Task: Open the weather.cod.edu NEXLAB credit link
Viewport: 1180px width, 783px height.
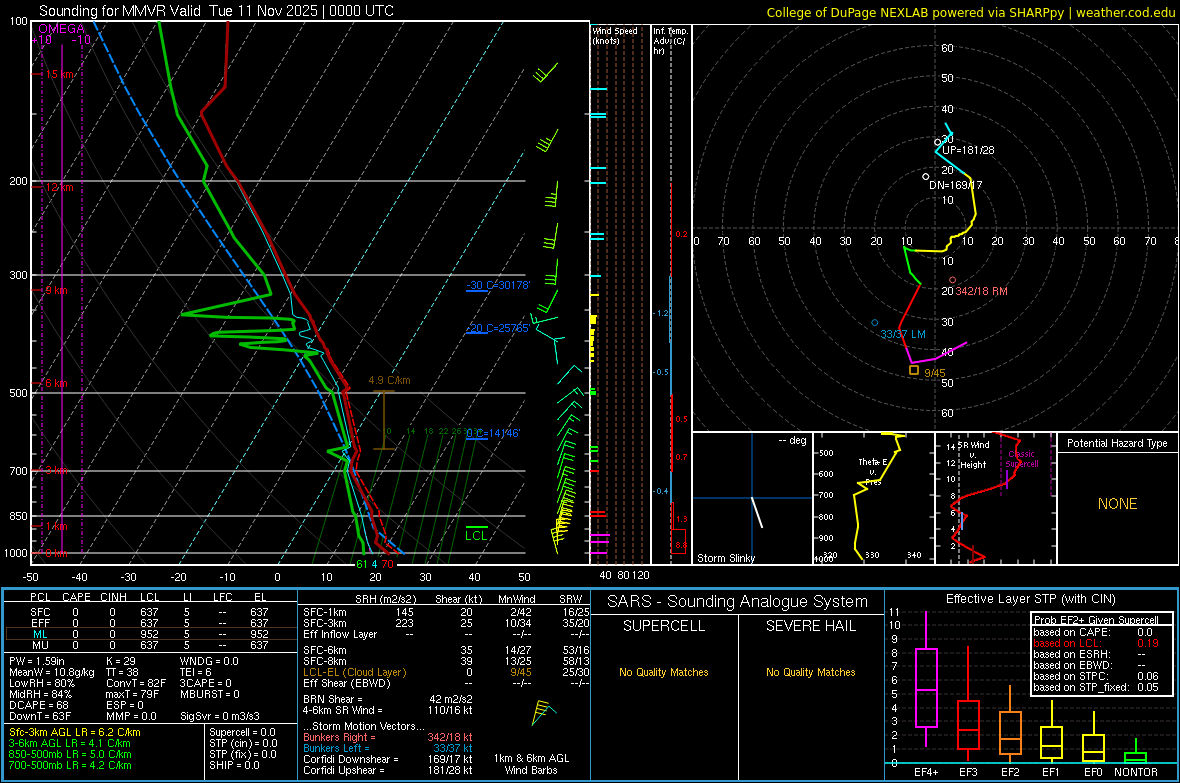Action: (x=971, y=12)
